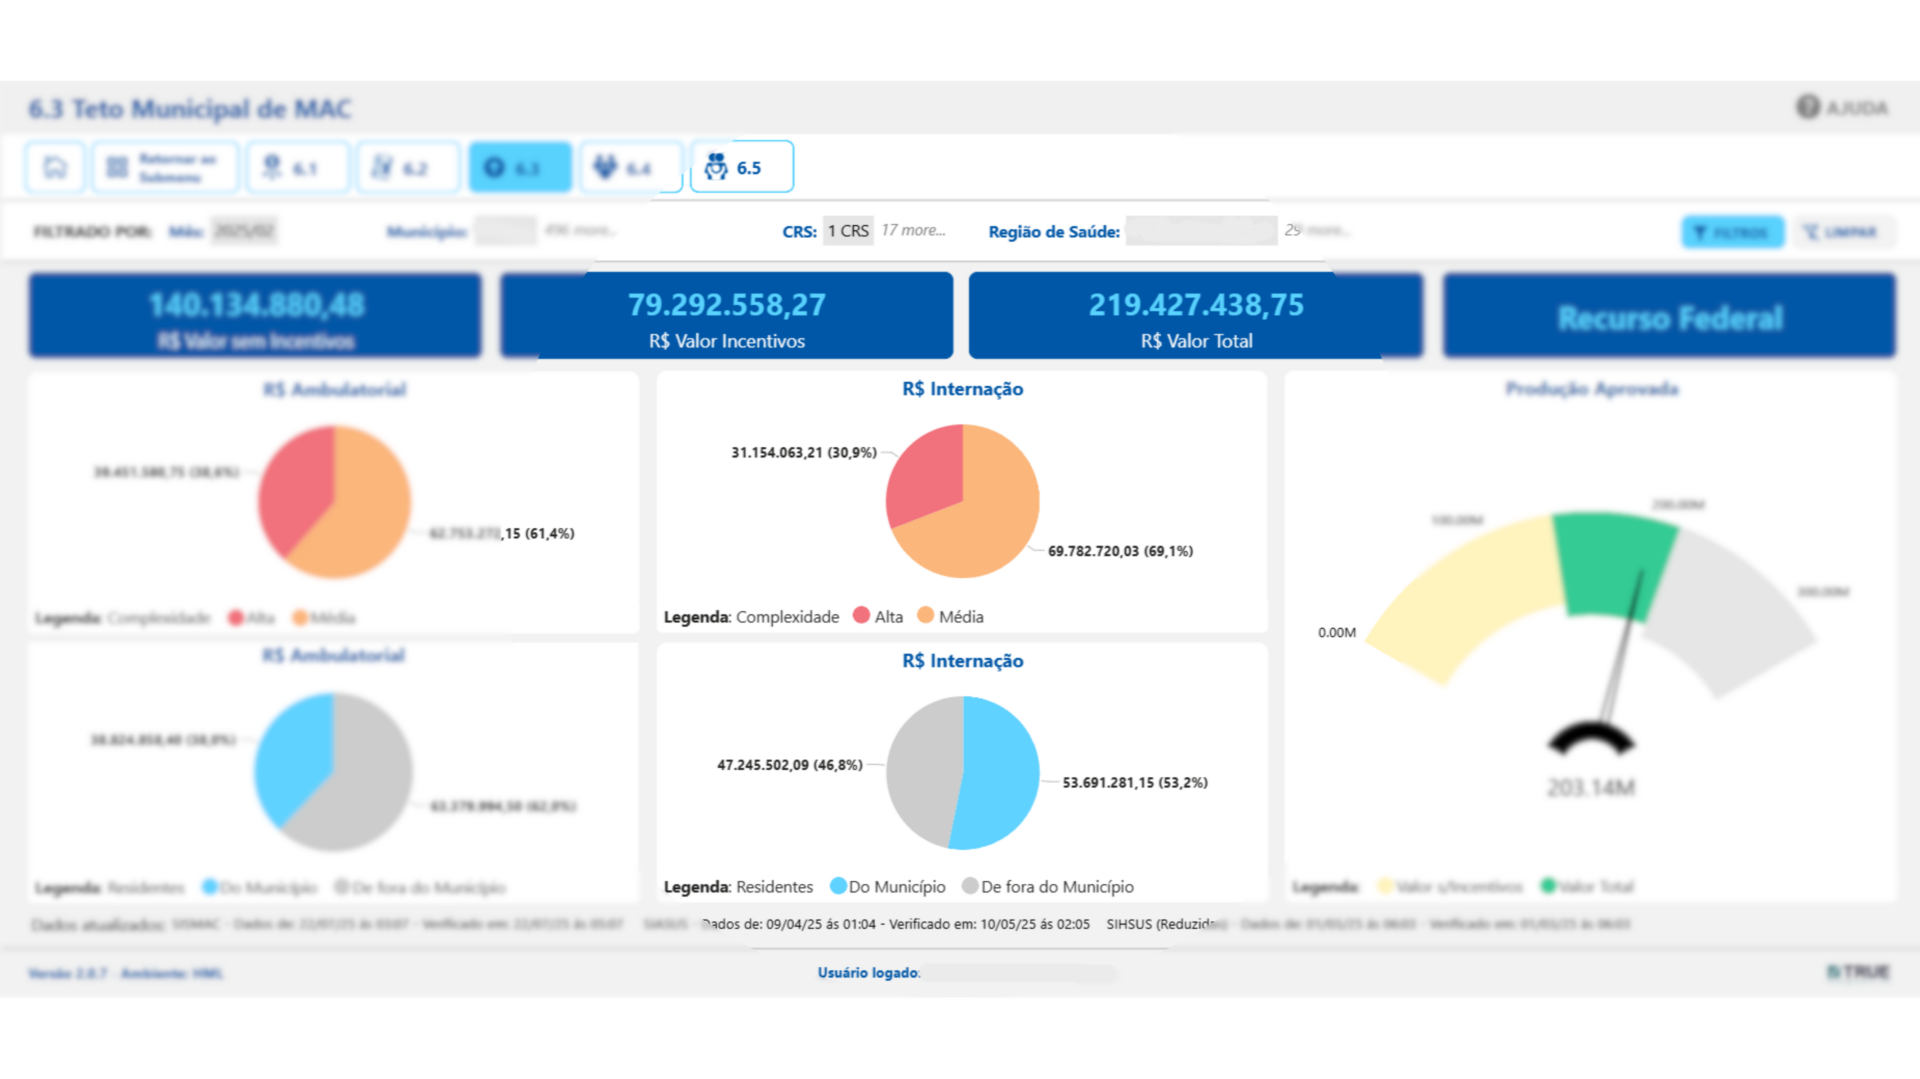Expand the '17 more...' CRS list
Viewport: 1920px width, 1079px height.
(x=913, y=231)
